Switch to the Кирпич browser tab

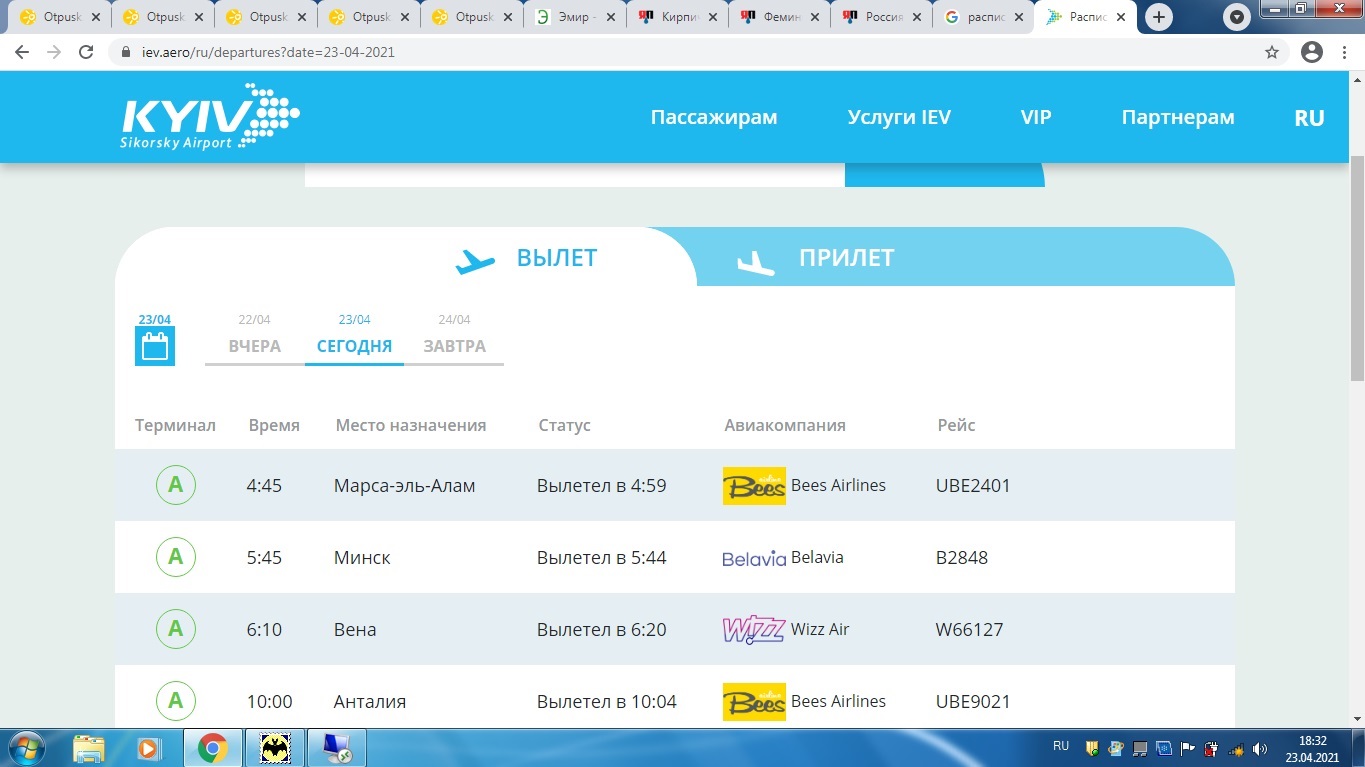click(x=677, y=17)
